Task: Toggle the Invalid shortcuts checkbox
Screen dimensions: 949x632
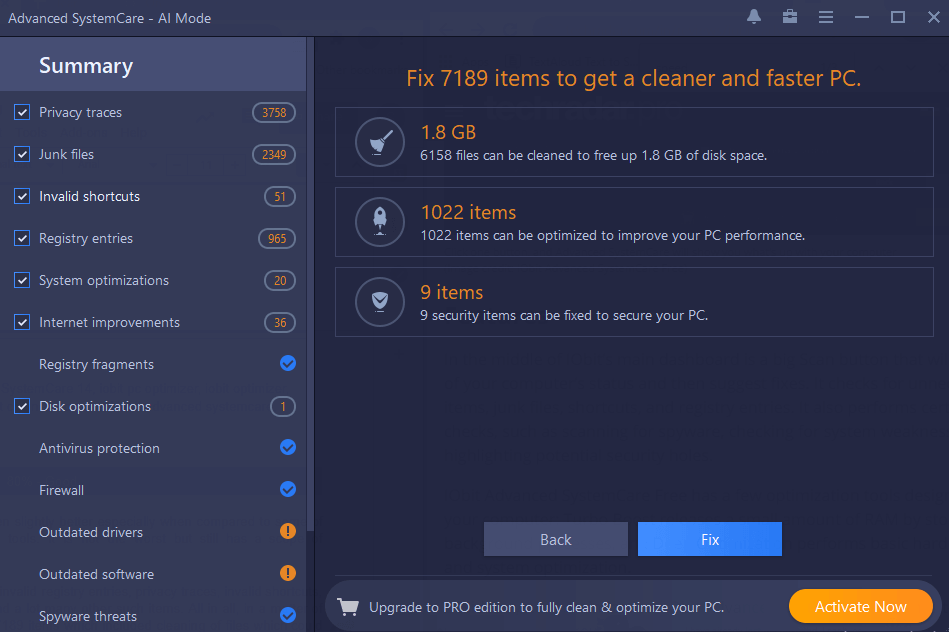Action: 22,196
